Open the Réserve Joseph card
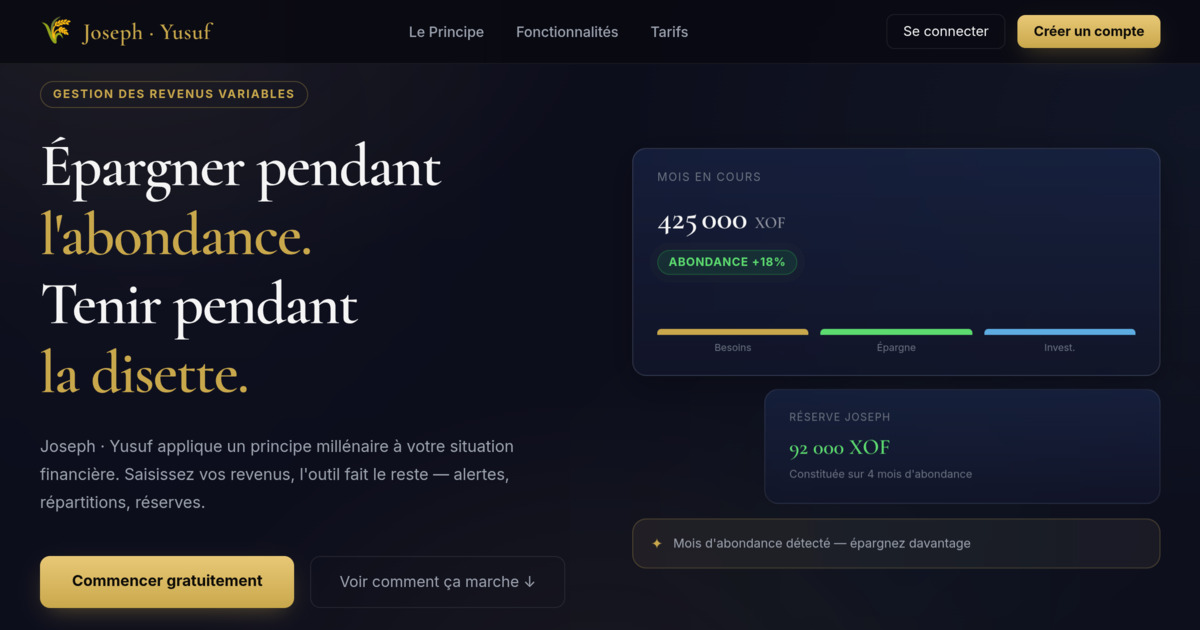Image resolution: width=1200 pixels, height=630 pixels. click(x=962, y=446)
